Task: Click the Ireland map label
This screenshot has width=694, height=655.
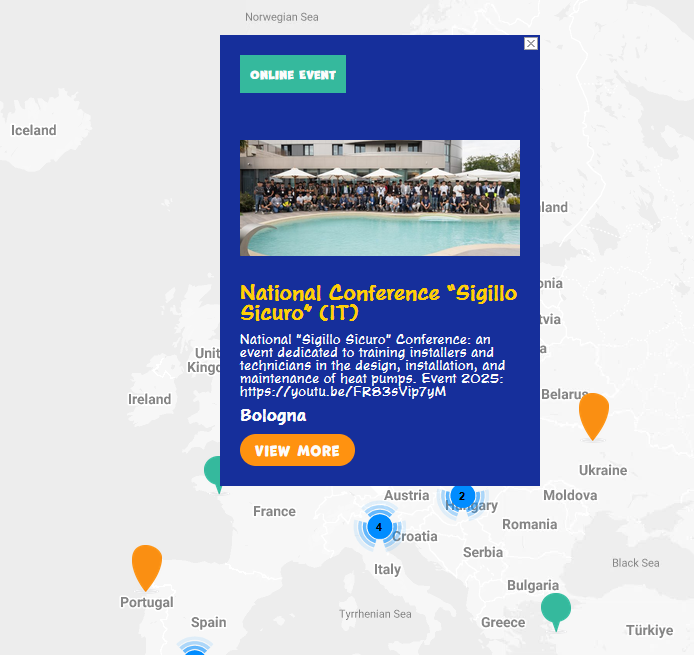Action: pos(150,399)
